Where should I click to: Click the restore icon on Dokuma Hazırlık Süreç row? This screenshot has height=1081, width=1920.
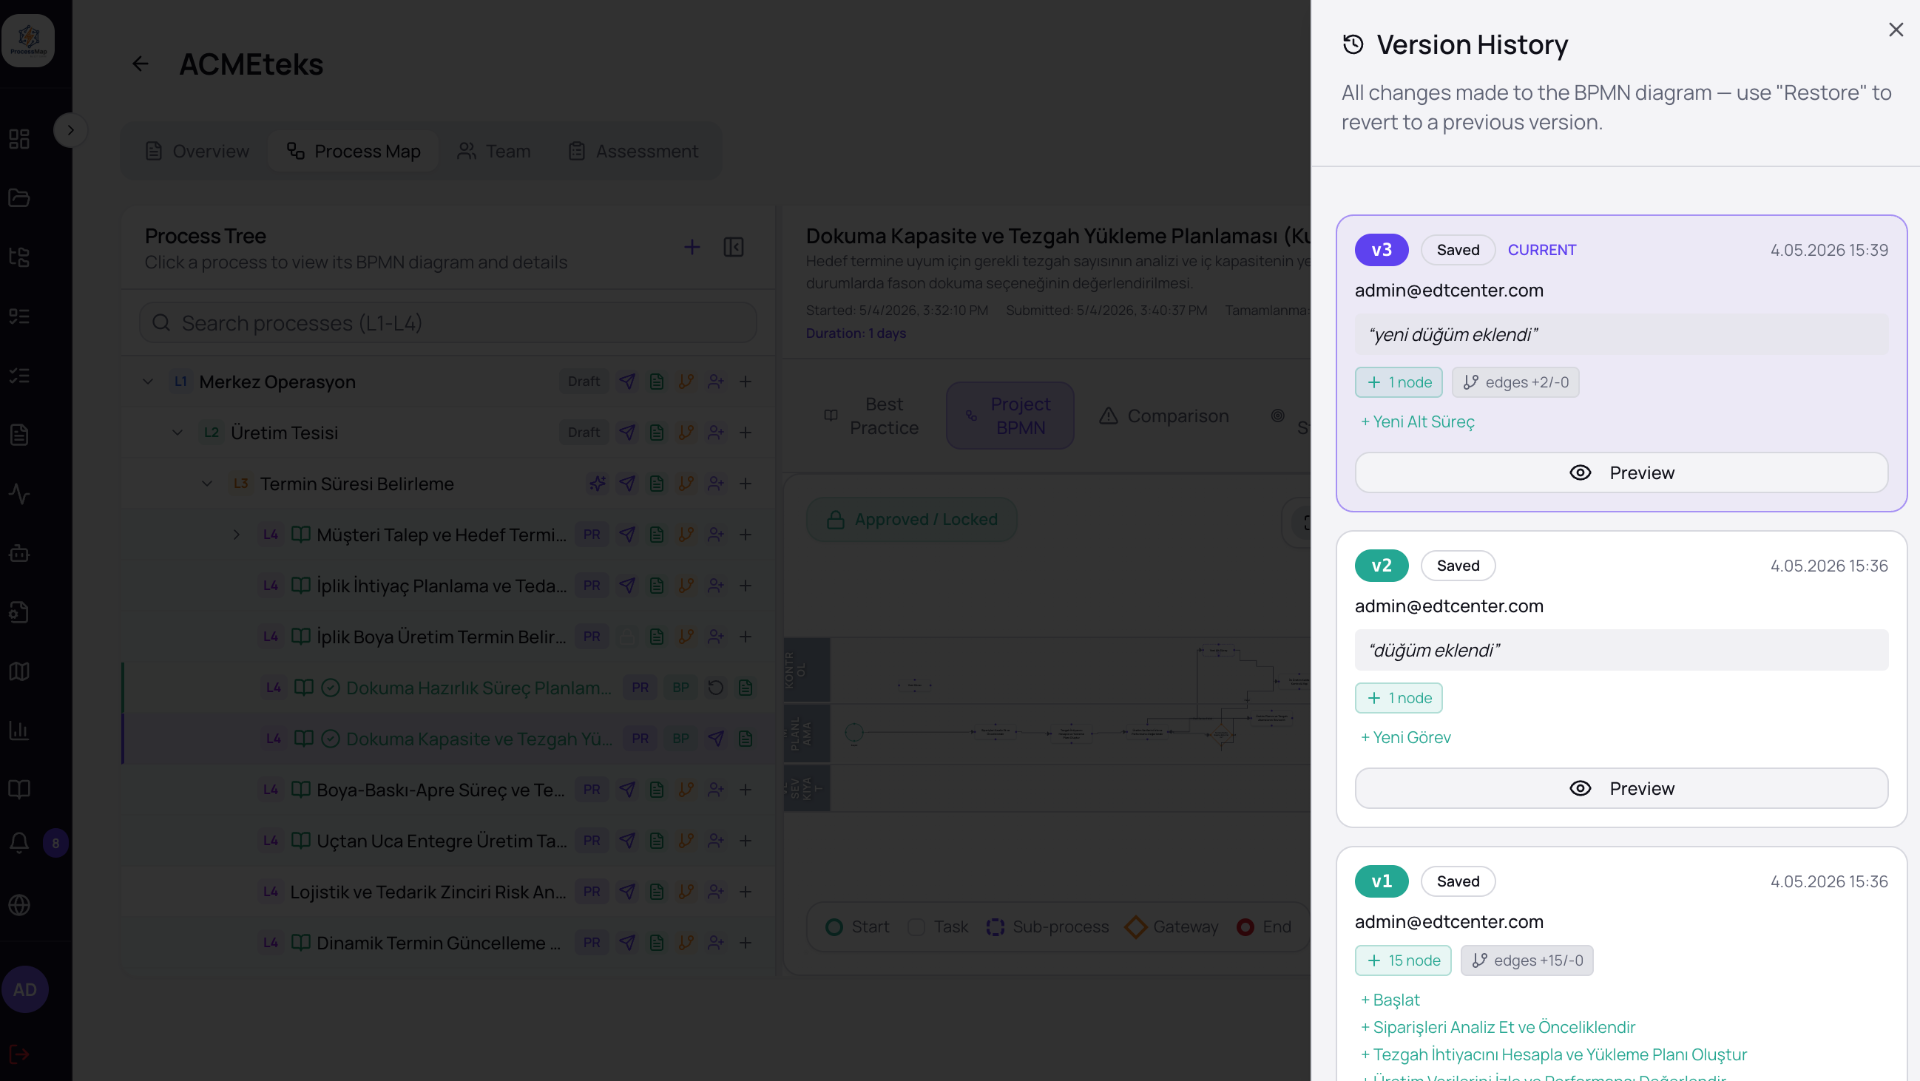(x=716, y=688)
